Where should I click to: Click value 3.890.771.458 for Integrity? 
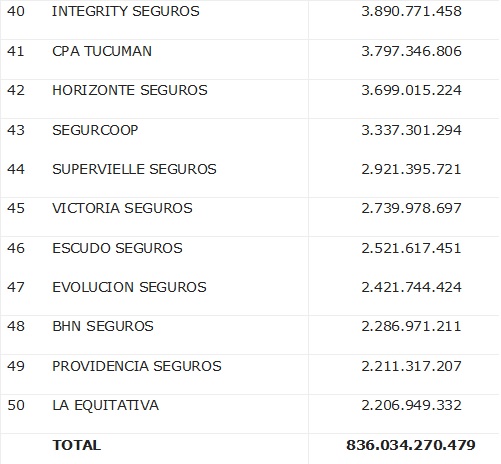[x=412, y=11]
